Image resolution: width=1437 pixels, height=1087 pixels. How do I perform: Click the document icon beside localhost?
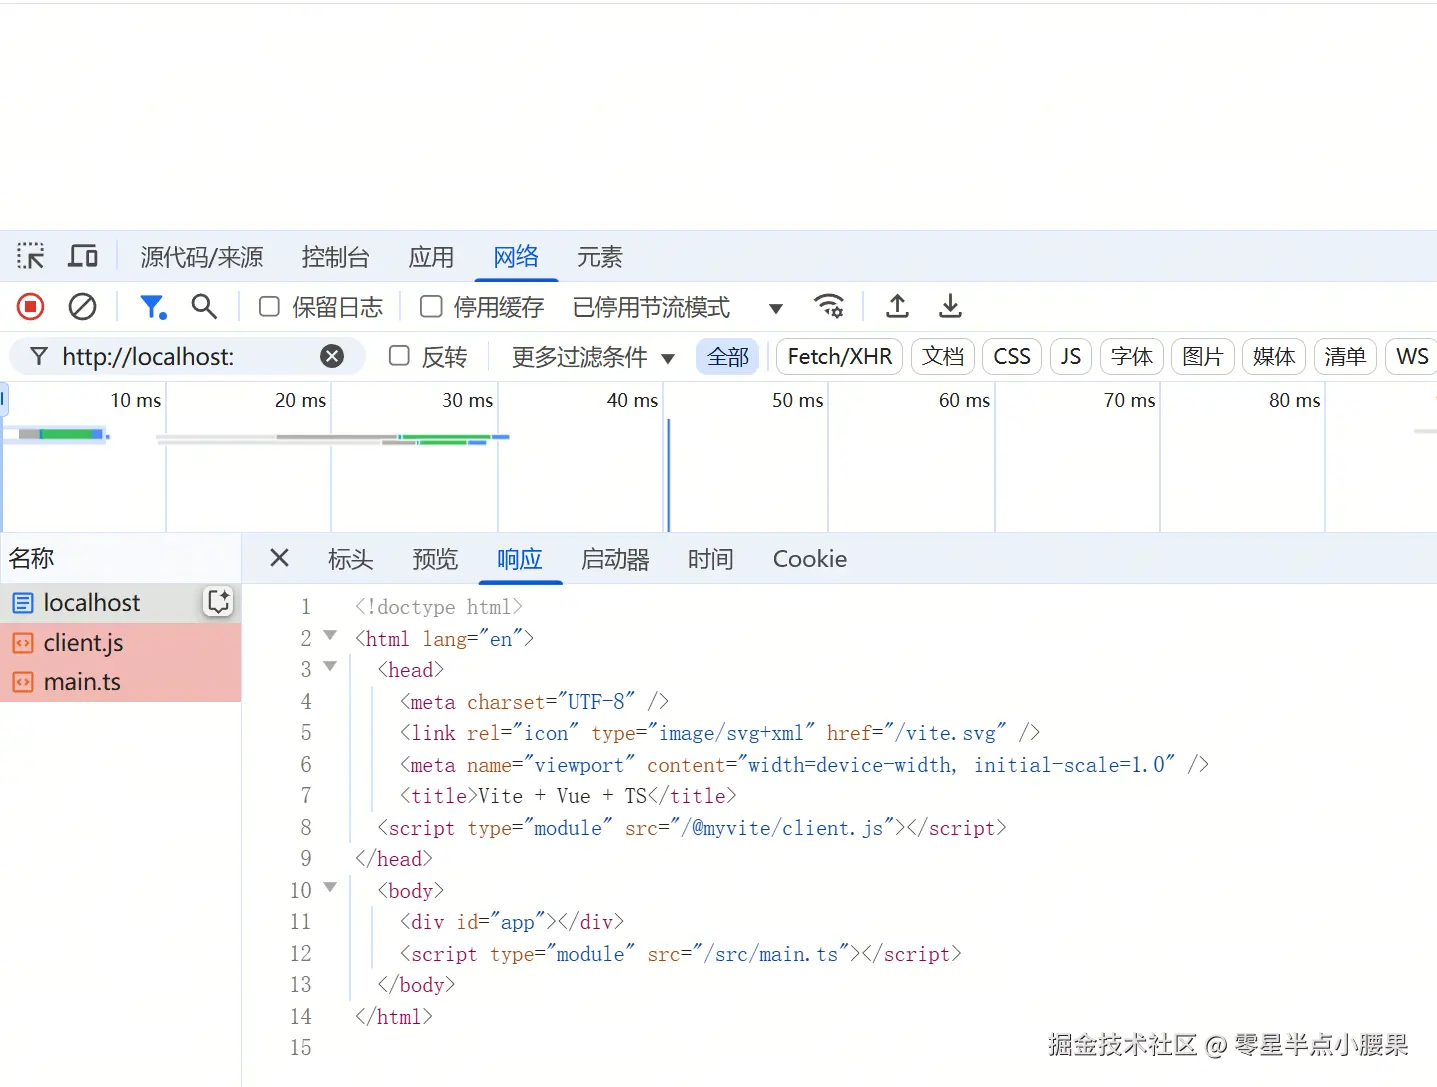pyautogui.click(x=23, y=603)
